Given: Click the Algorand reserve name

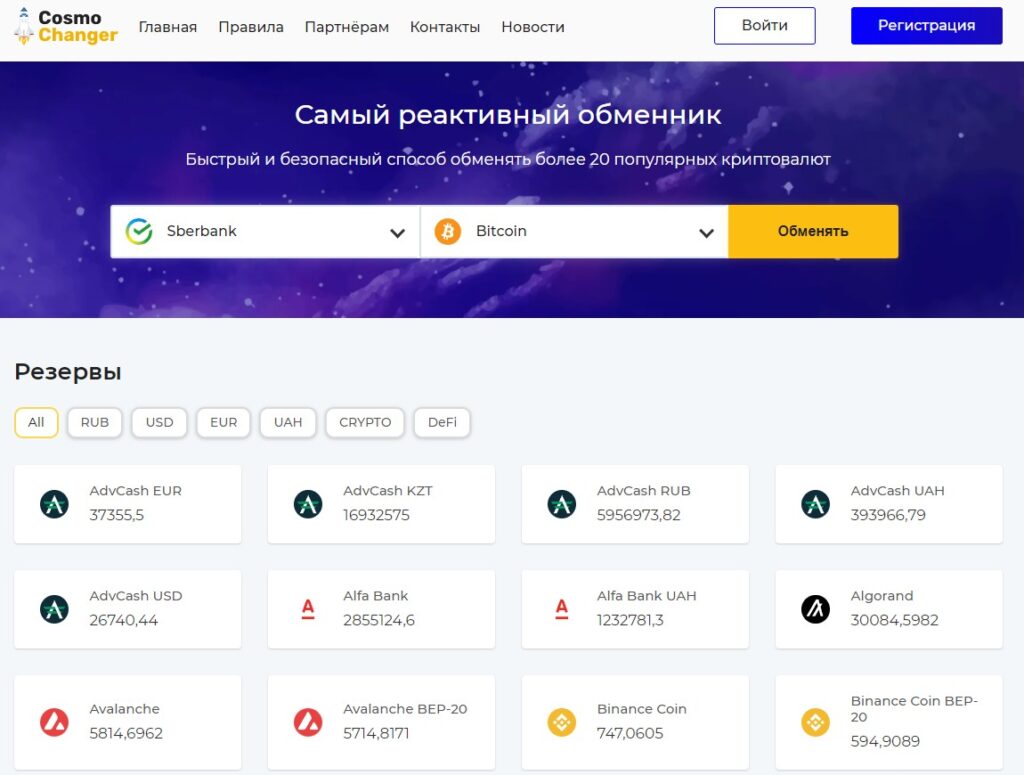Looking at the screenshot, I should click(x=882, y=596).
